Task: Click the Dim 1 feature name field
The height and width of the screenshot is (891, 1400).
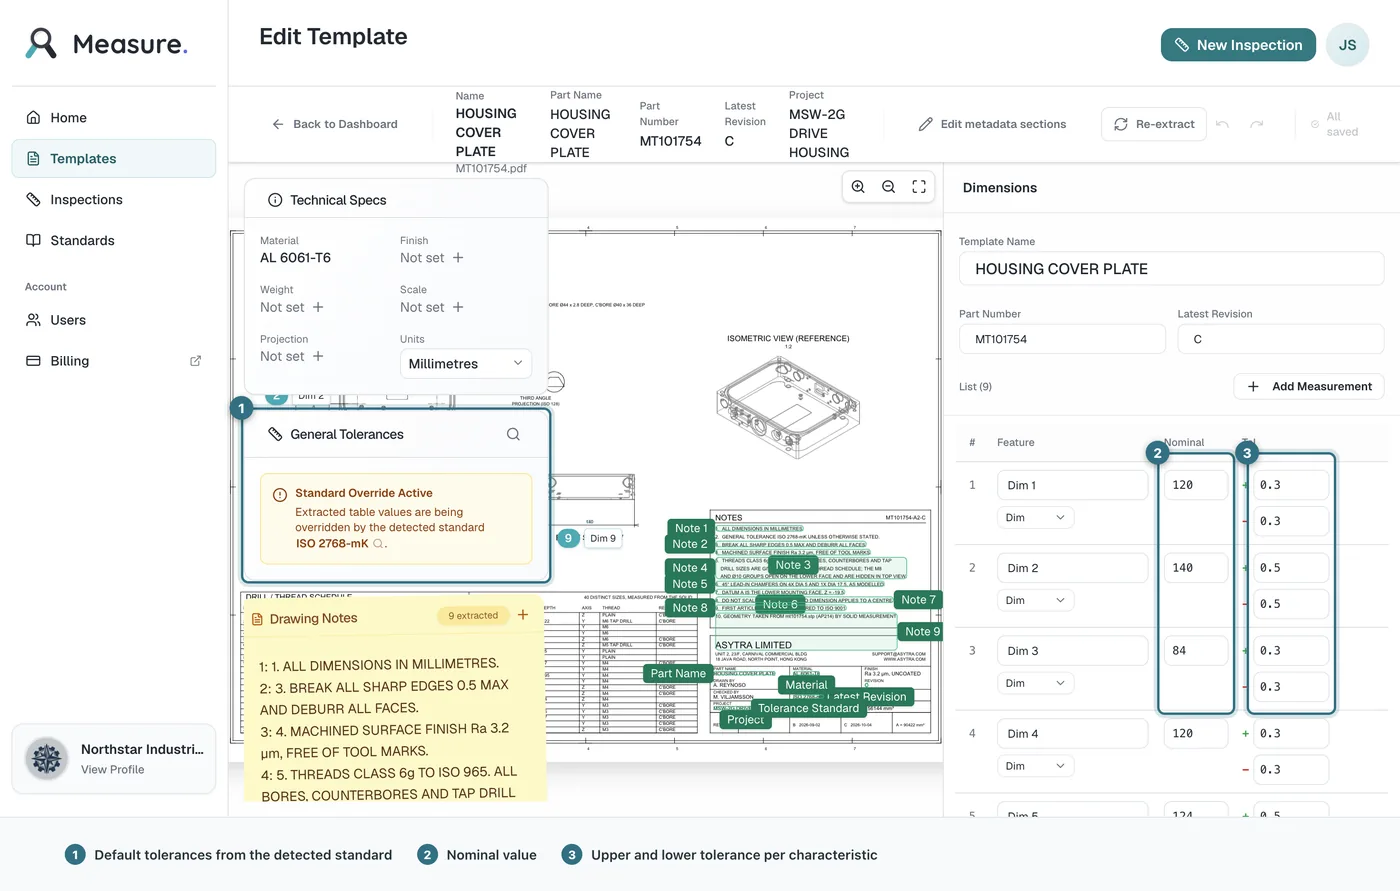Action: pyautogui.click(x=1072, y=485)
